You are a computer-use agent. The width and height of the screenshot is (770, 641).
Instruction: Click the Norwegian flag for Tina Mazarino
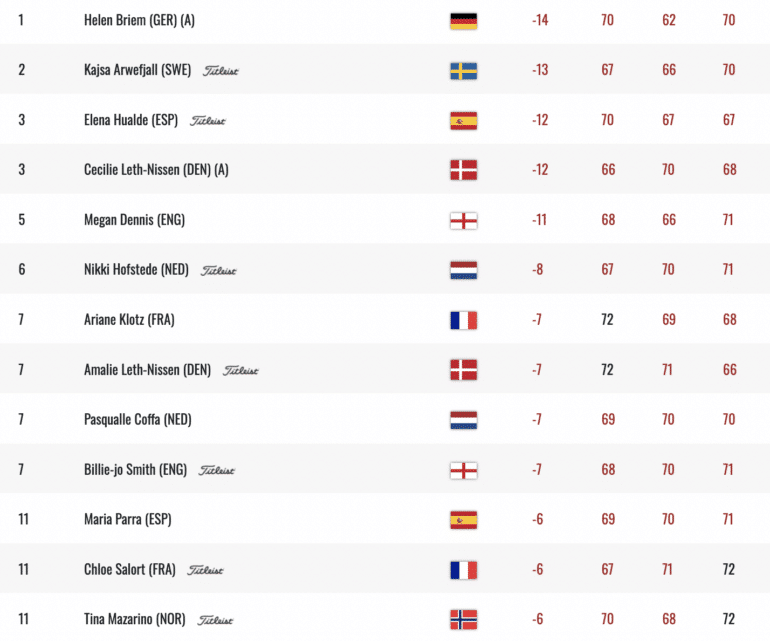(x=464, y=619)
